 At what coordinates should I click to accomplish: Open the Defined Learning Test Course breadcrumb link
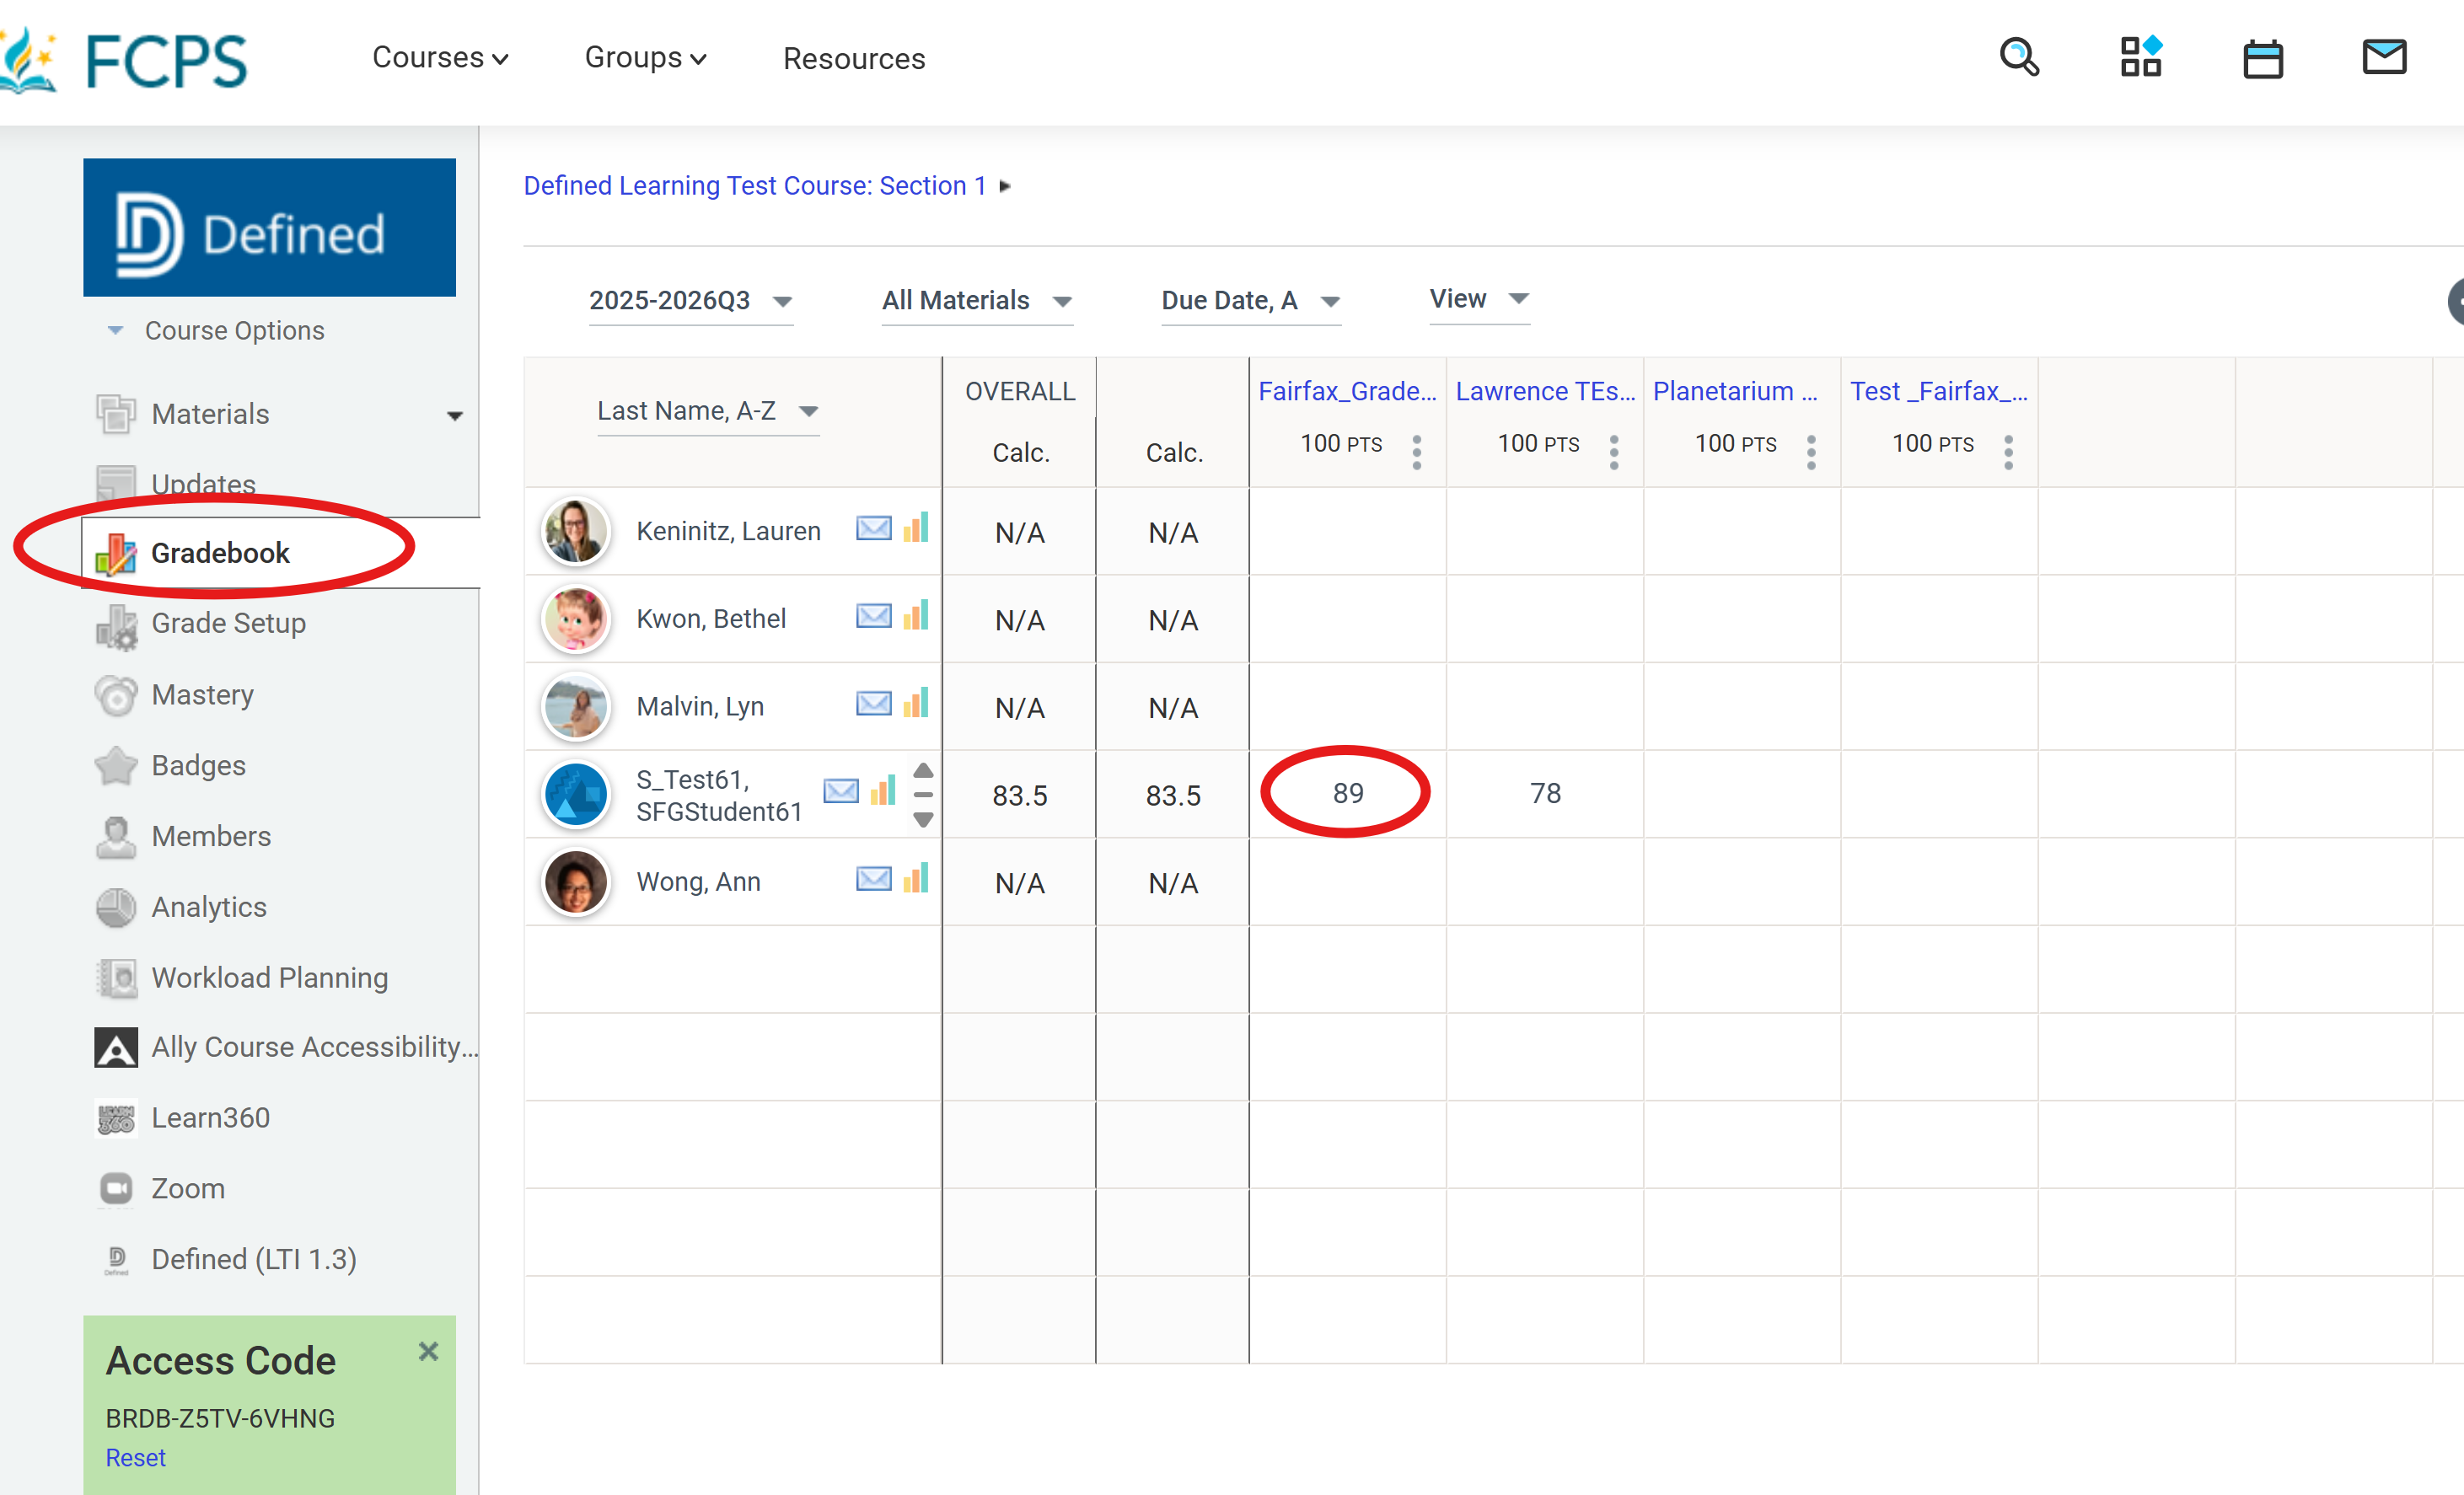click(x=755, y=186)
